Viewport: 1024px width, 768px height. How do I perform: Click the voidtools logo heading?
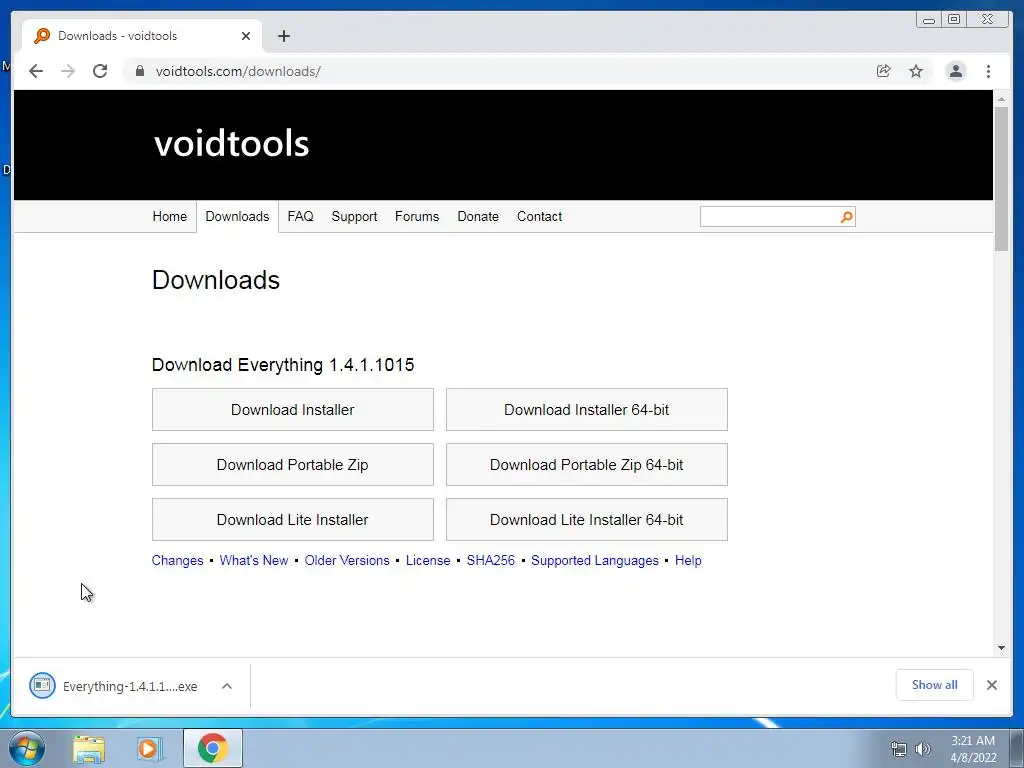231,143
